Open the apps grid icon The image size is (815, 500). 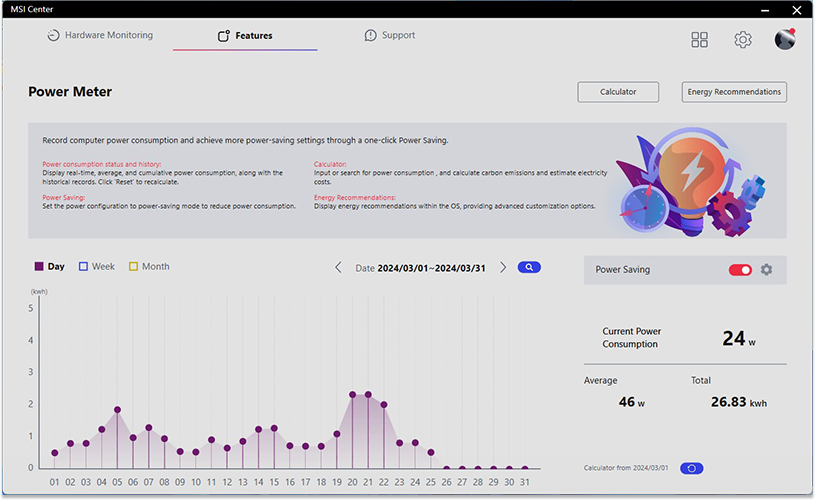point(699,39)
